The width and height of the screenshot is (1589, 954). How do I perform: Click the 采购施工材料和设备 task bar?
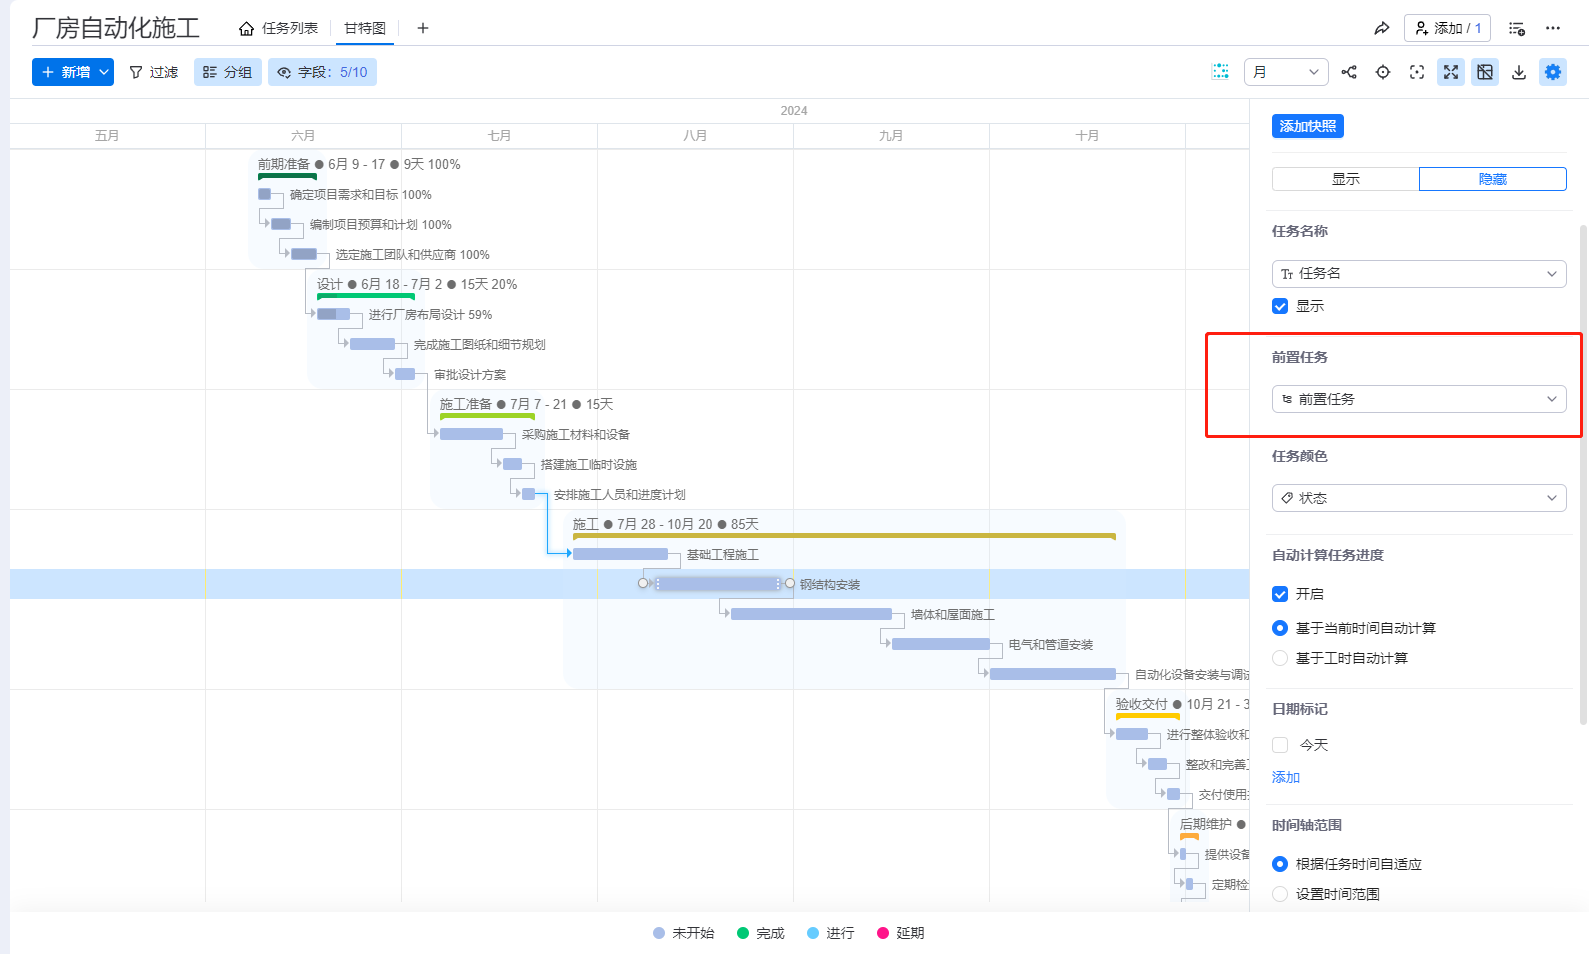[471, 434]
